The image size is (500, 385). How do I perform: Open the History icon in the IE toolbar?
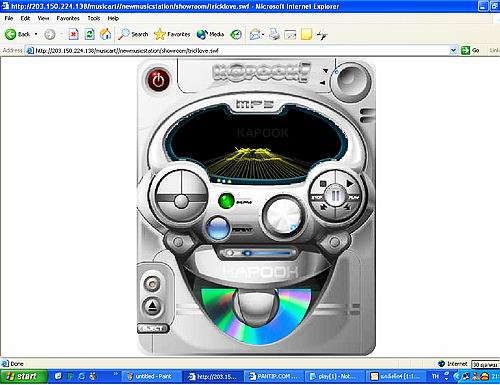tap(236, 34)
